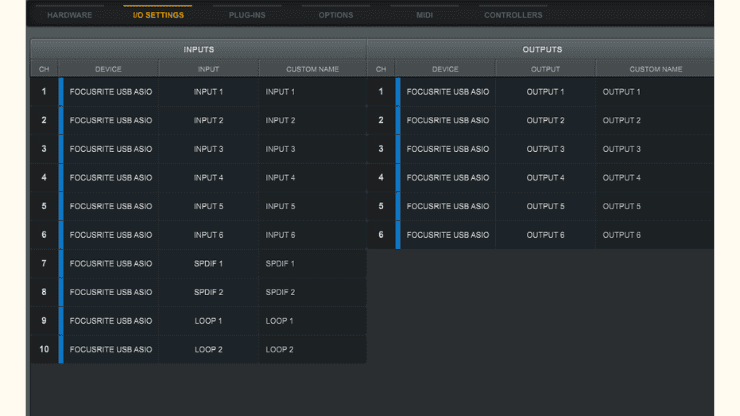Select input channel number 10
The height and width of the screenshot is (416, 740).
click(44, 349)
